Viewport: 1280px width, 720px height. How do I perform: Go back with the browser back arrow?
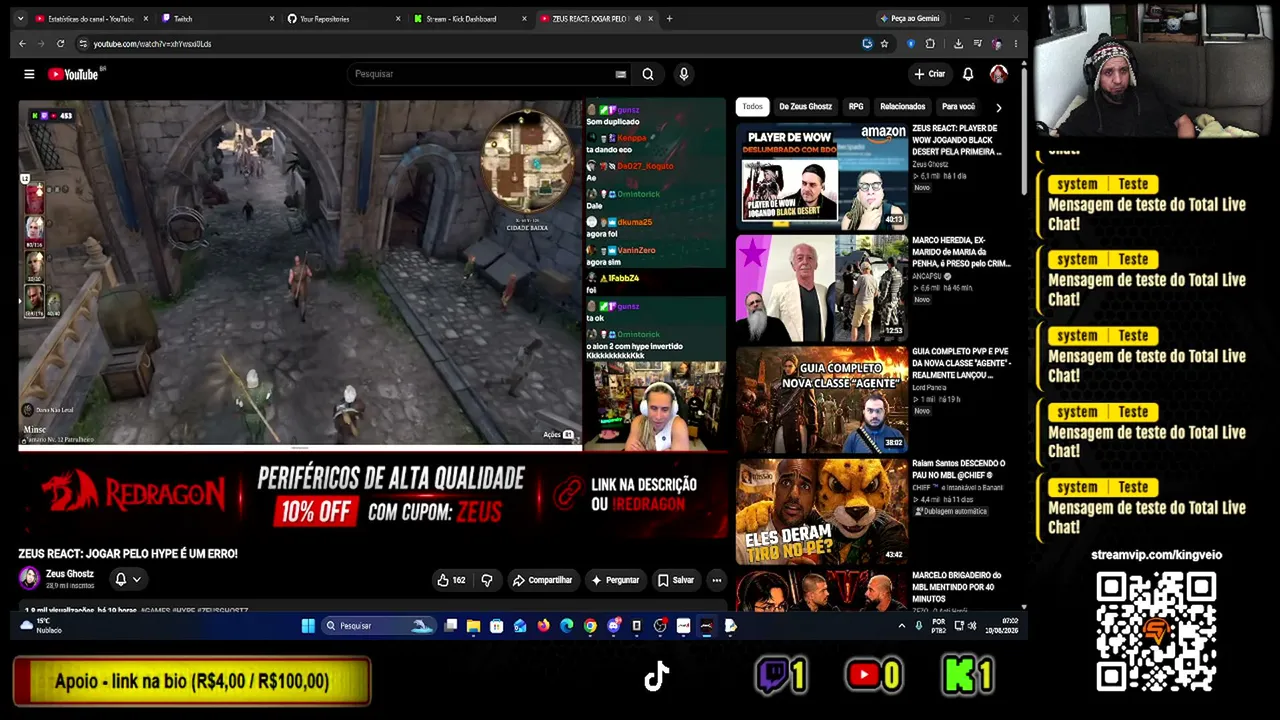(22, 44)
